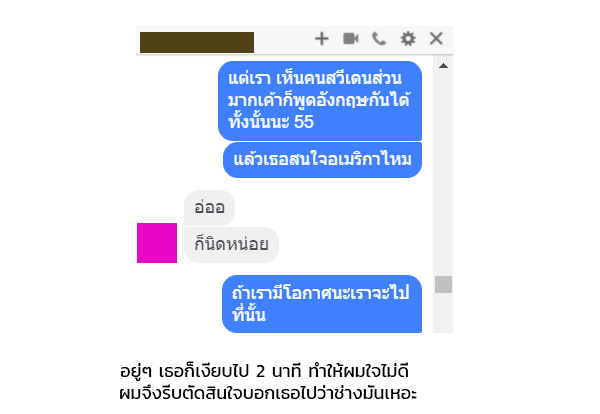This screenshot has width=600, height=414.
Task: Start a voice call with the phone icon
Action: point(379,39)
